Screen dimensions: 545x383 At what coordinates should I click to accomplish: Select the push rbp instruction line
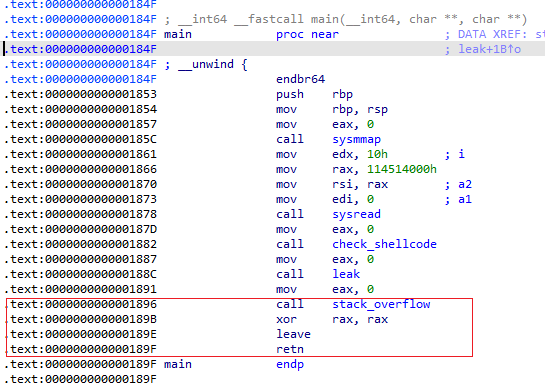[315, 94]
